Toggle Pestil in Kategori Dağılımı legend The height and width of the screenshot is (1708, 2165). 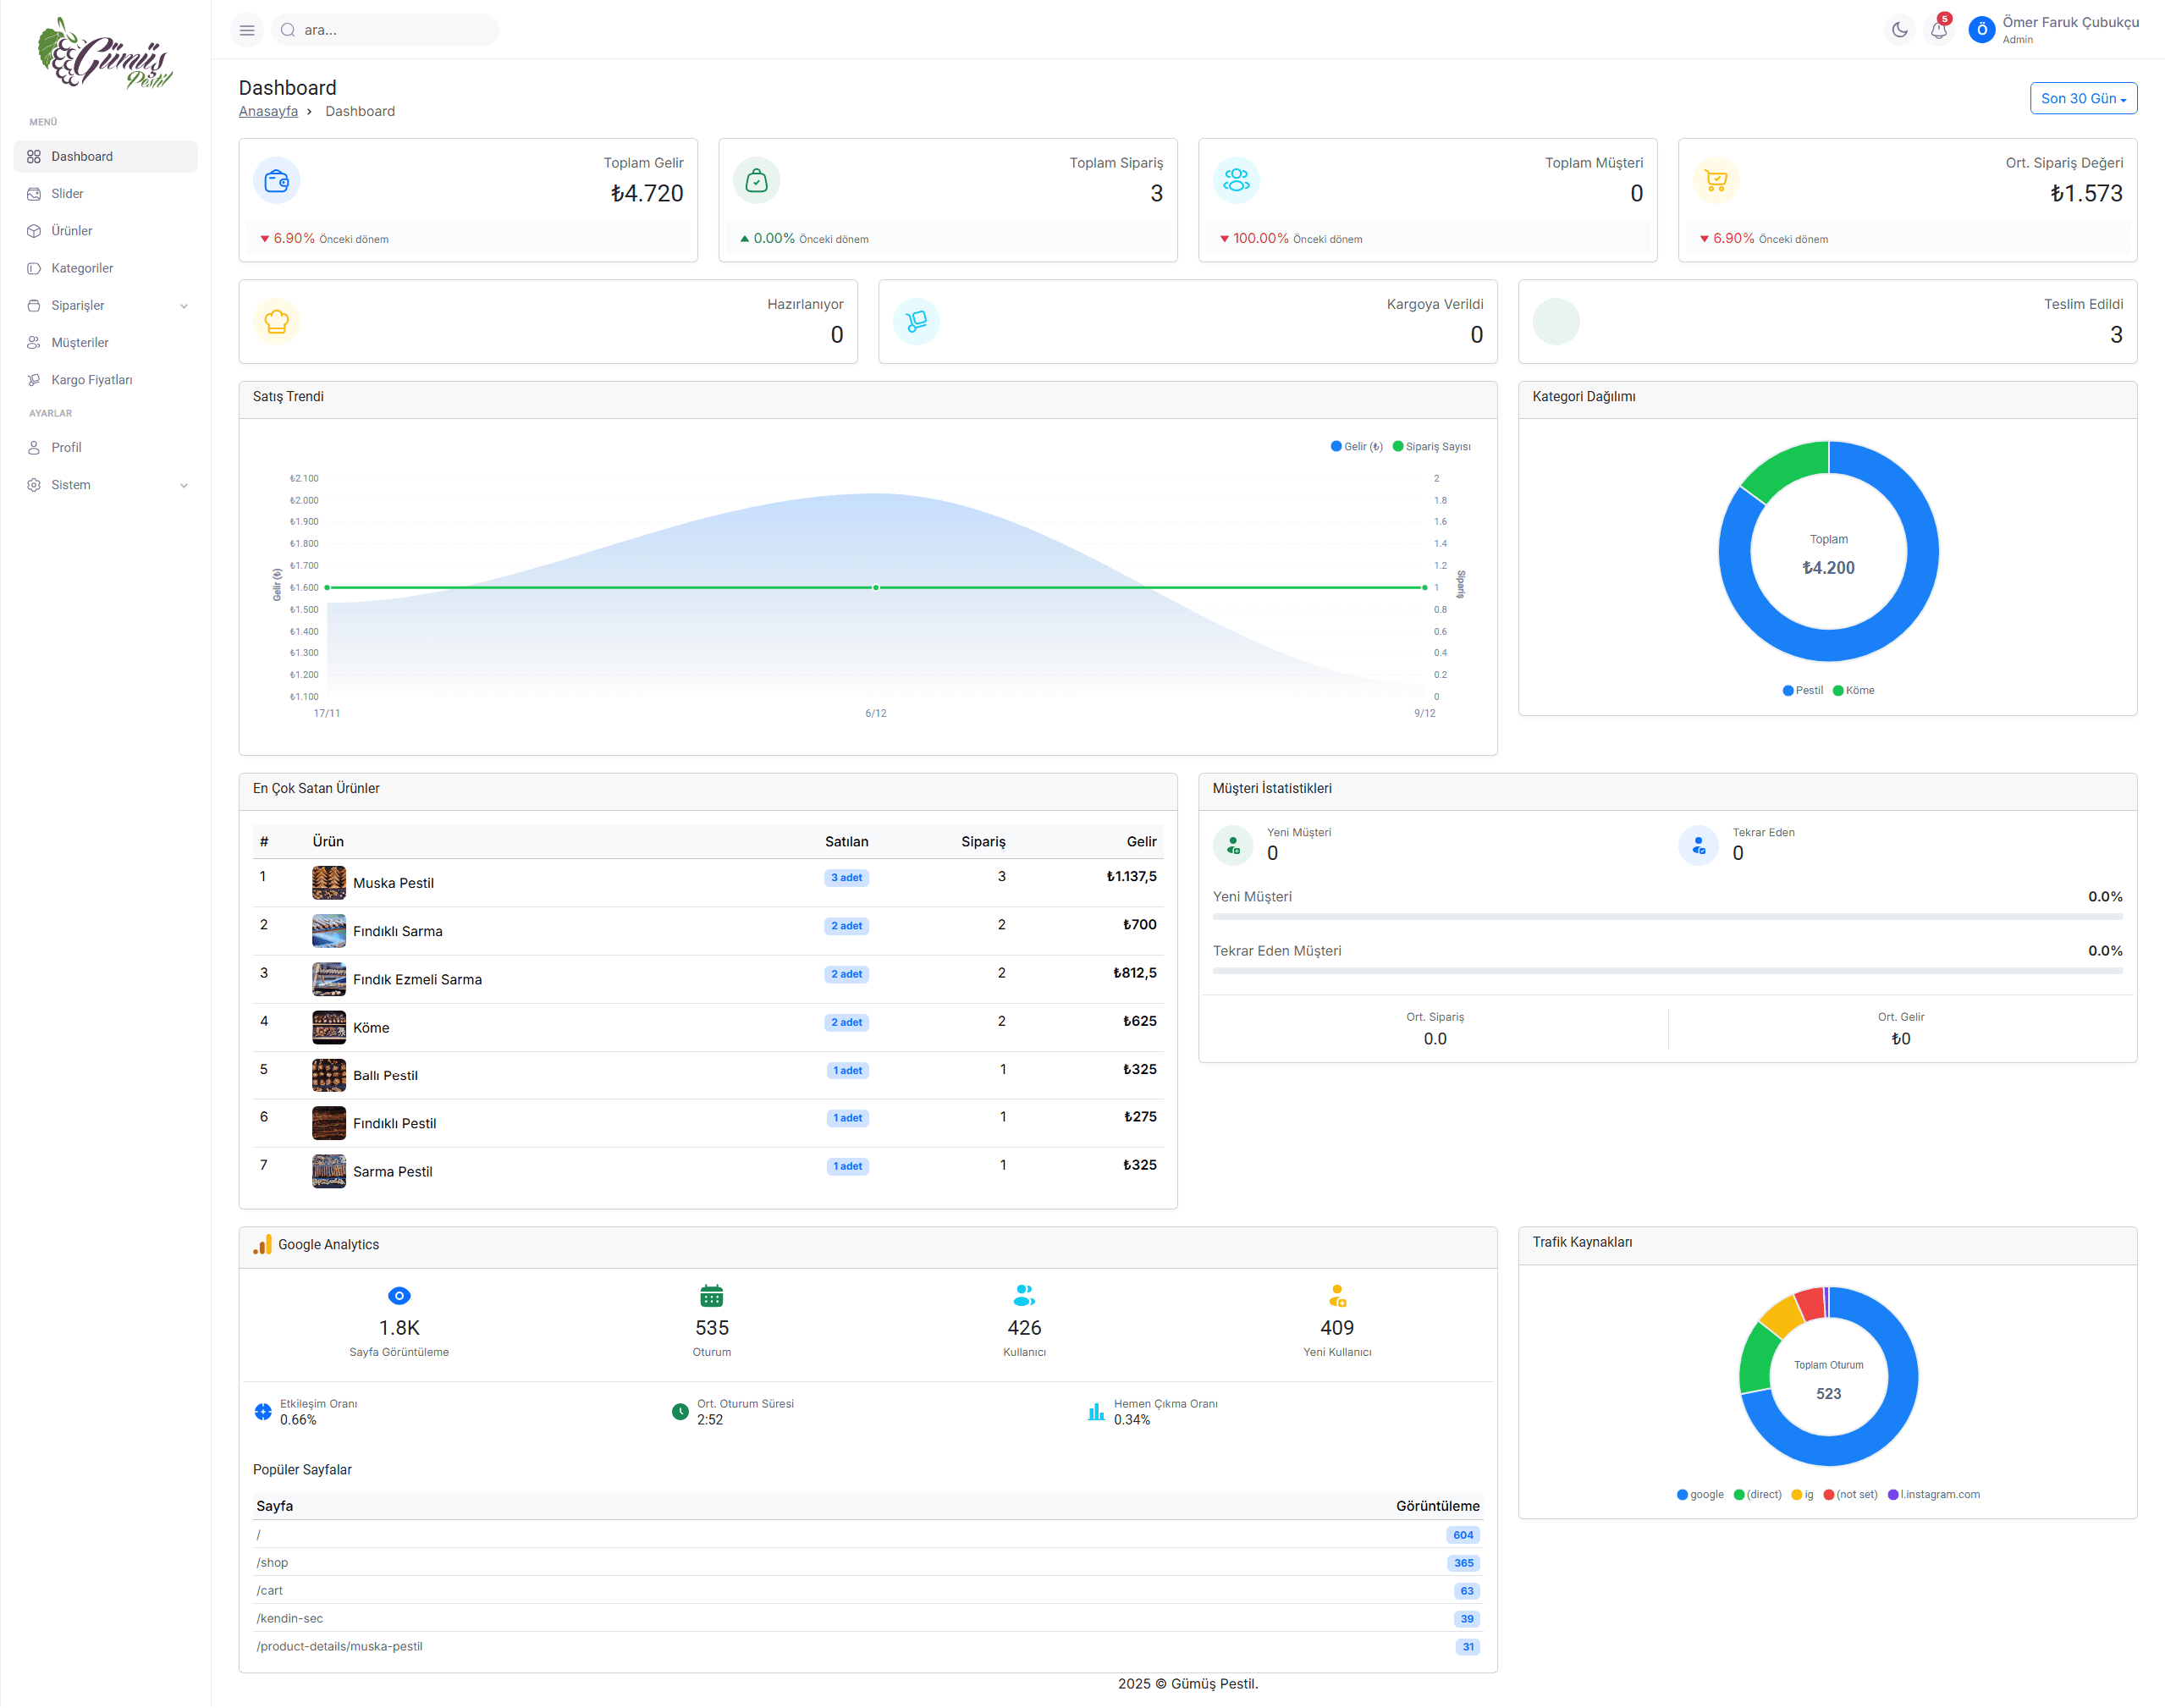click(1803, 691)
